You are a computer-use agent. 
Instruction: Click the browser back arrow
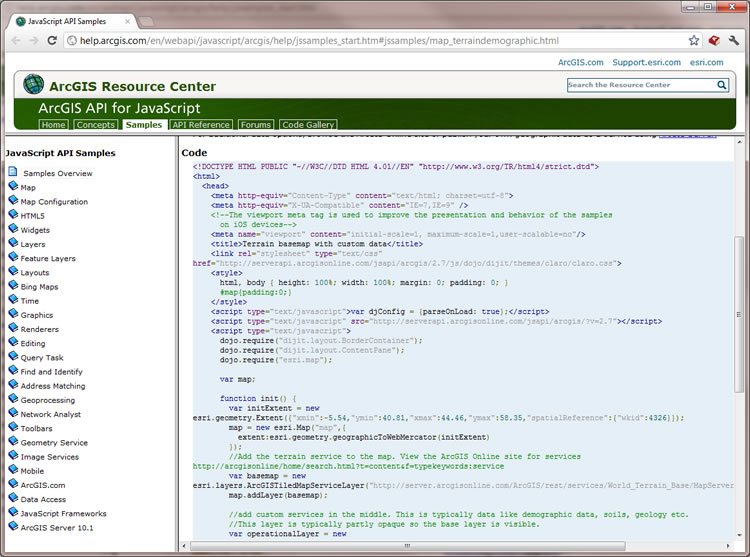(x=16, y=41)
